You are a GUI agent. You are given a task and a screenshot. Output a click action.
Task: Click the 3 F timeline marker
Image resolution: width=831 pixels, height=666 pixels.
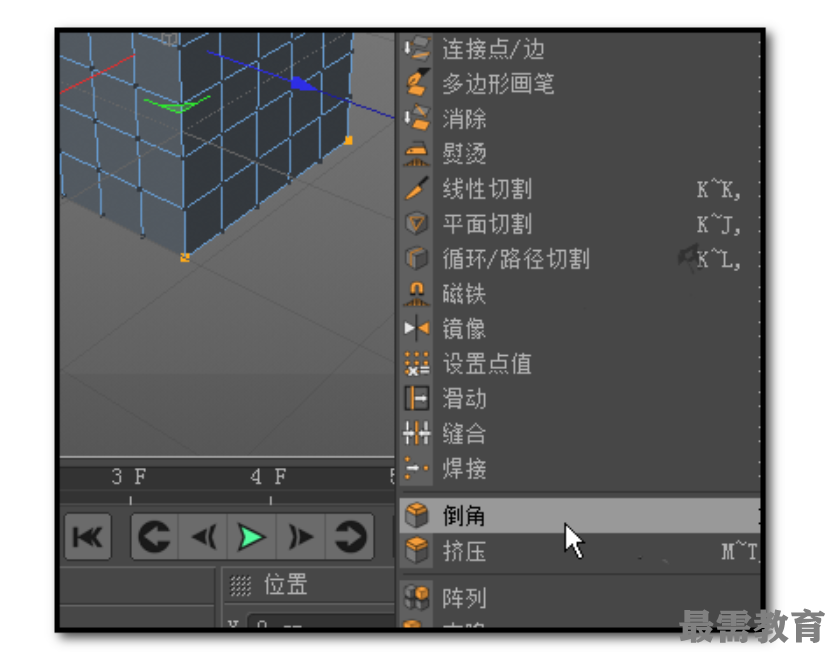129,477
